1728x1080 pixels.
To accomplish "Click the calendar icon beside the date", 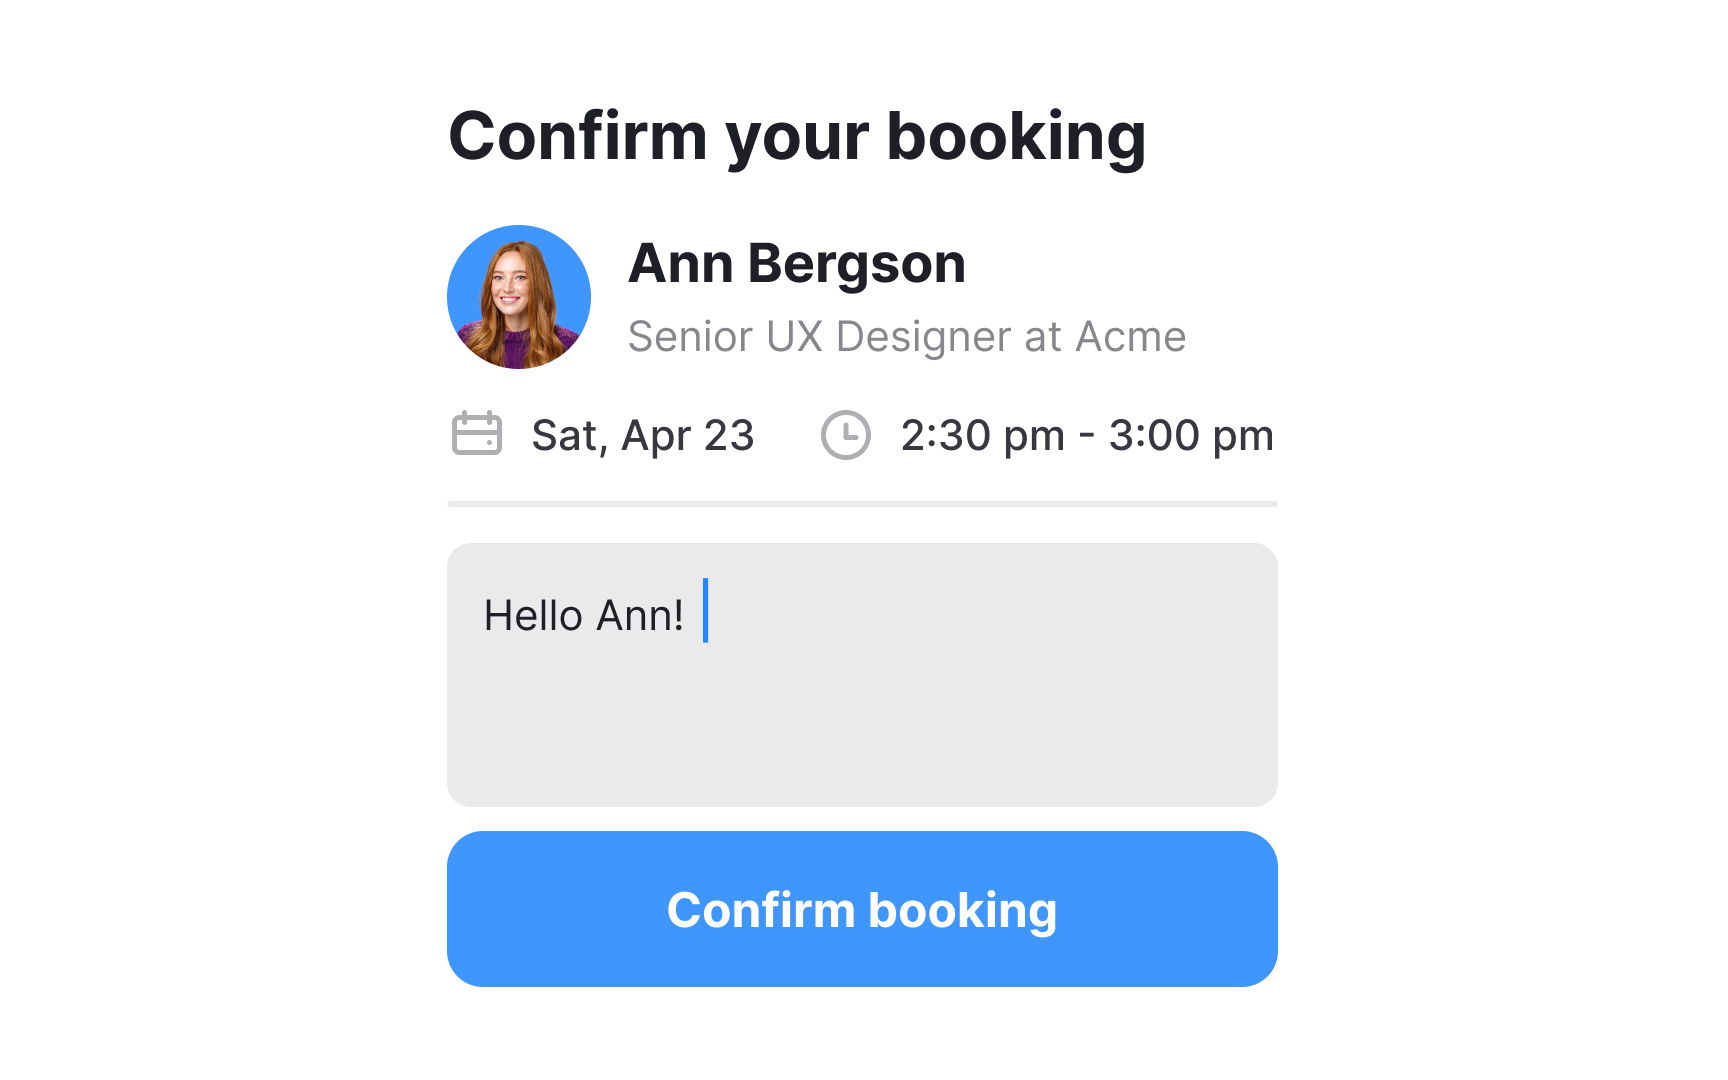I will 476,434.
